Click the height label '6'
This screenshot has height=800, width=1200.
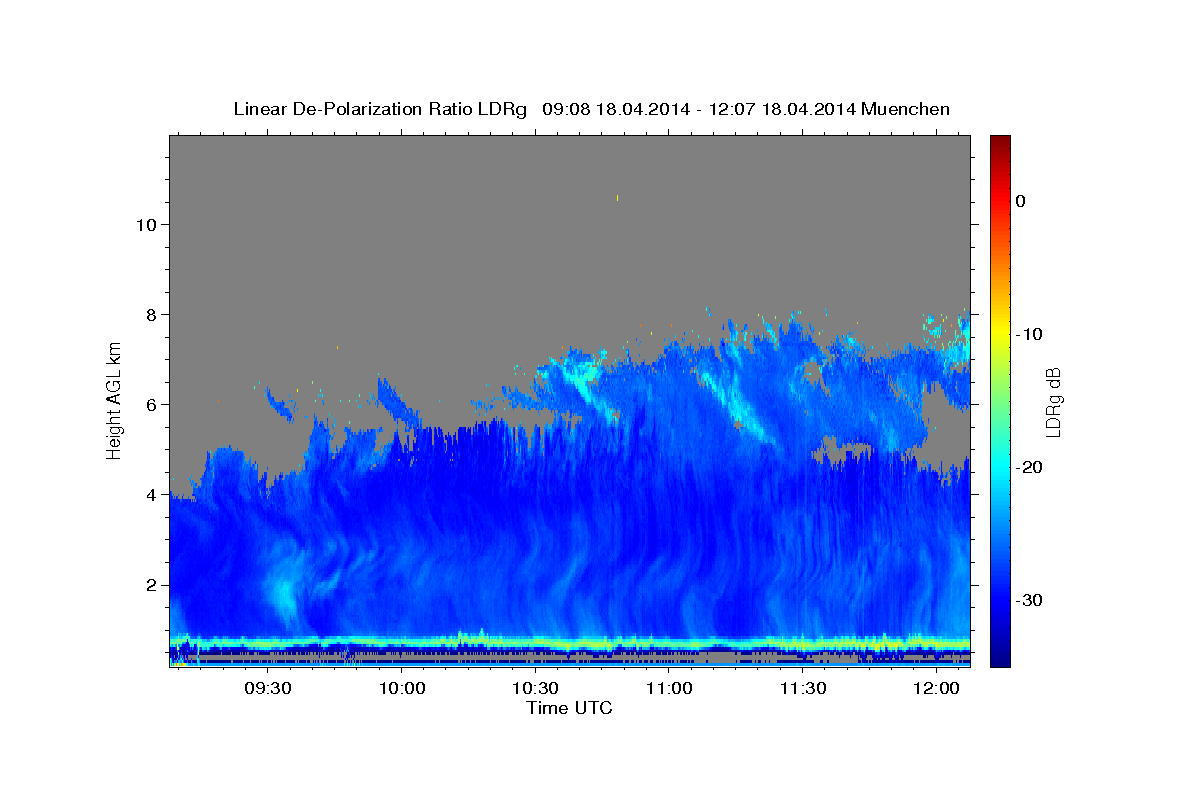click(x=149, y=404)
